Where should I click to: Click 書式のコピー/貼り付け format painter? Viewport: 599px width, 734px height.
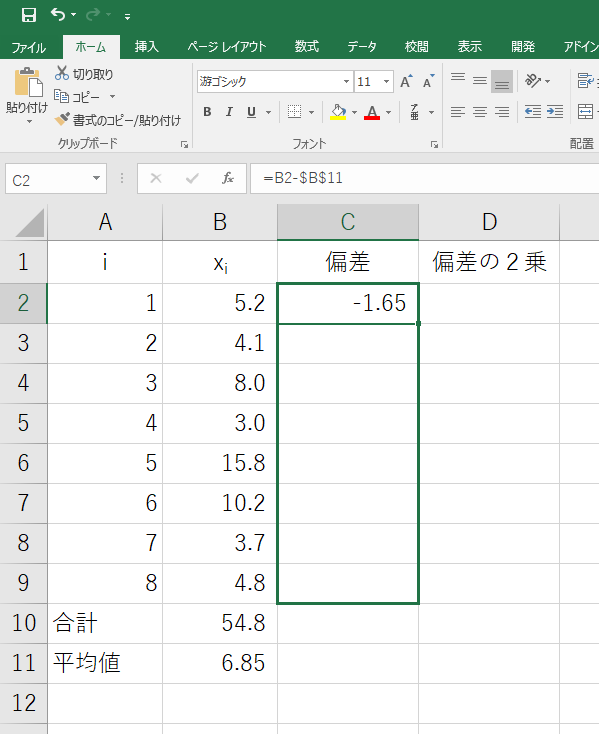click(117, 120)
